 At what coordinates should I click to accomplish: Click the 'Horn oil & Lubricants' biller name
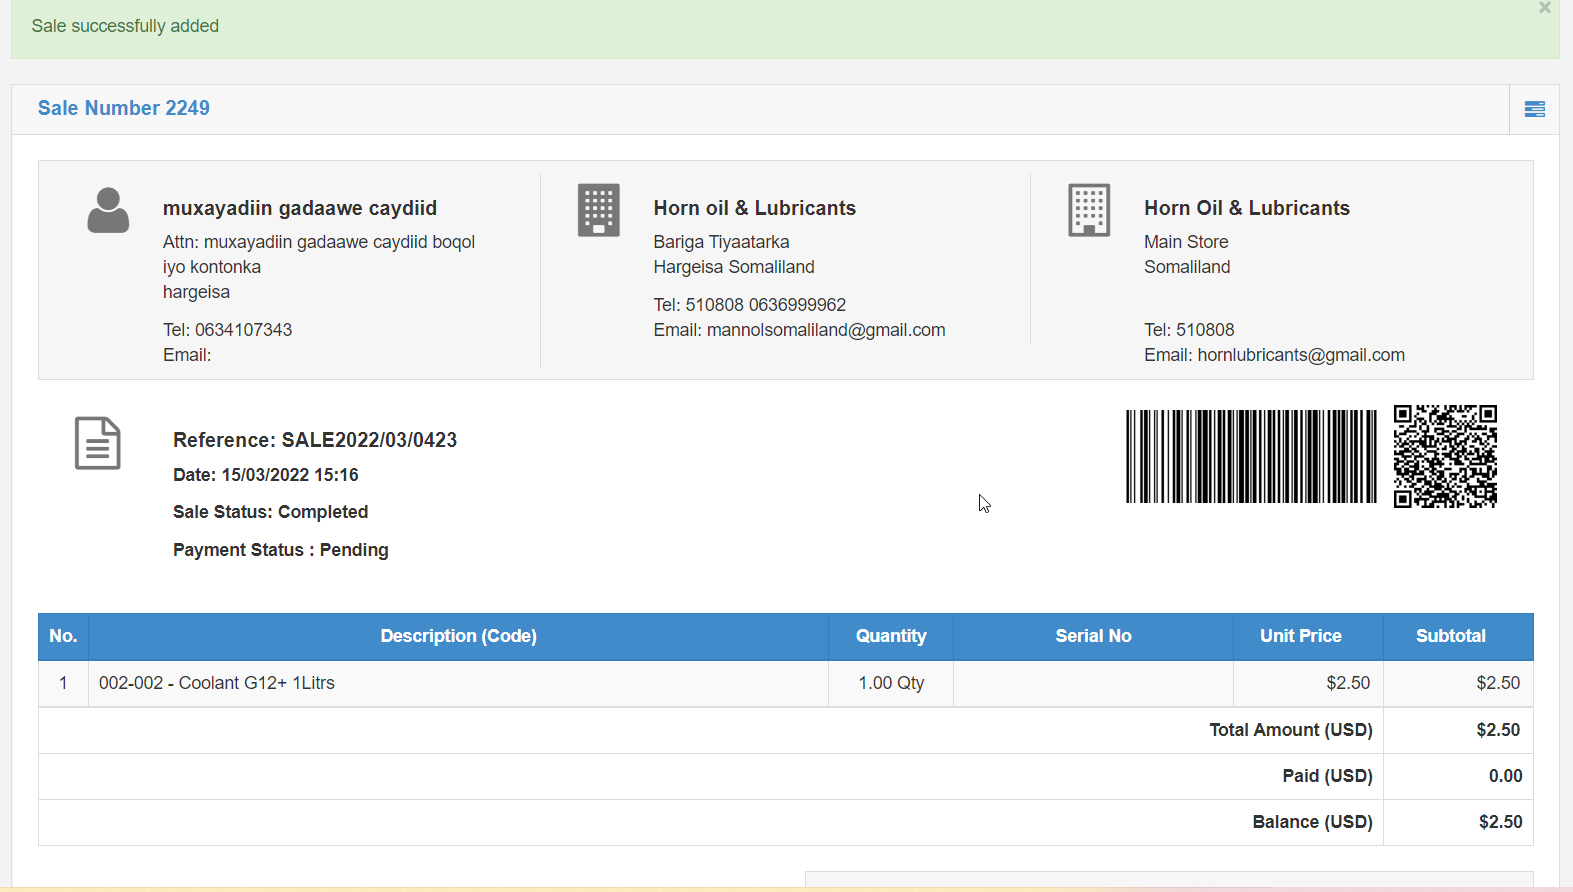point(755,208)
